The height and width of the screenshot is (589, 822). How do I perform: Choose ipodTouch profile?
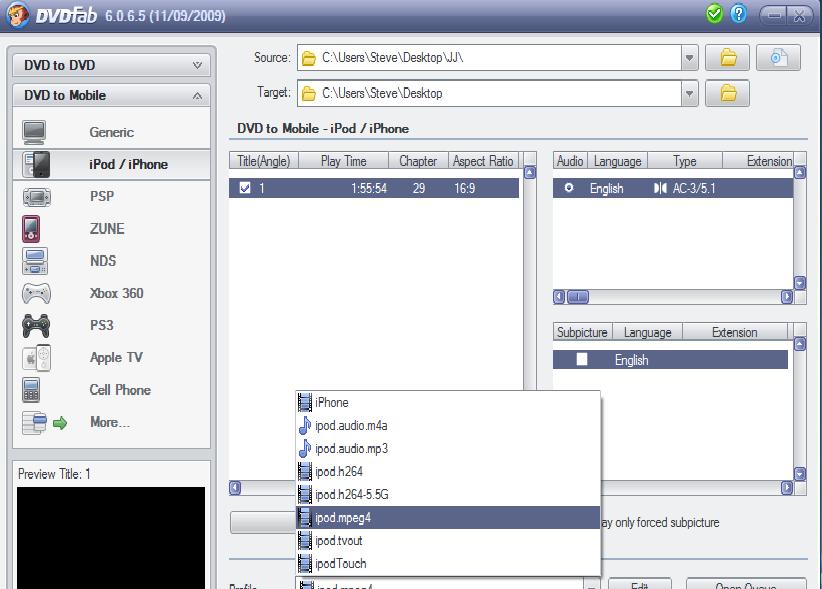pyautogui.click(x=448, y=564)
